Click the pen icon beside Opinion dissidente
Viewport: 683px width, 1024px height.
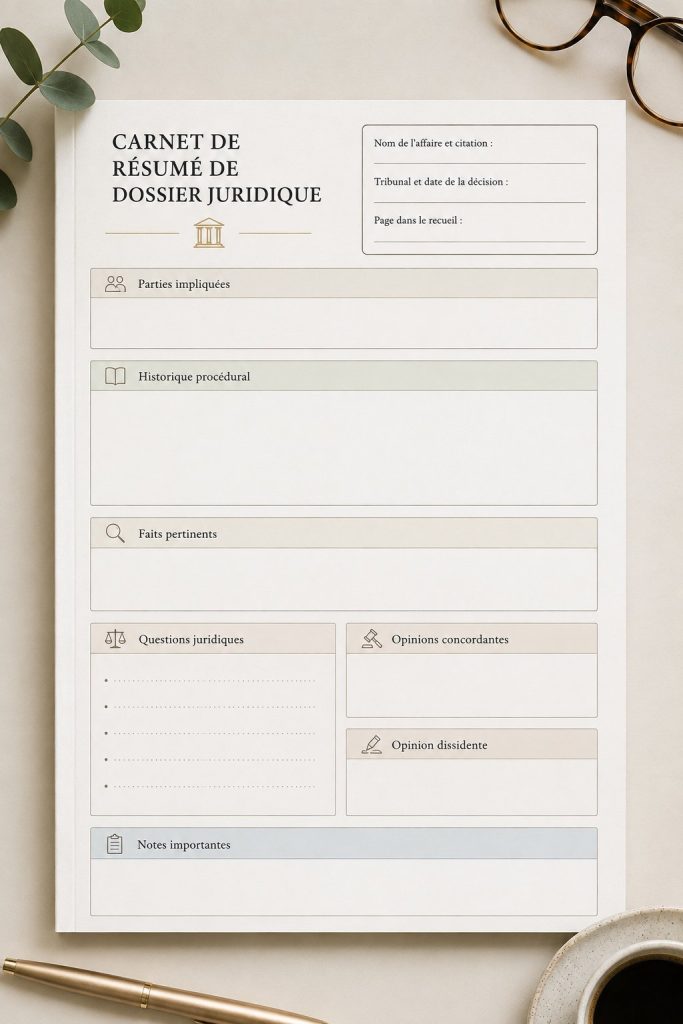point(372,744)
